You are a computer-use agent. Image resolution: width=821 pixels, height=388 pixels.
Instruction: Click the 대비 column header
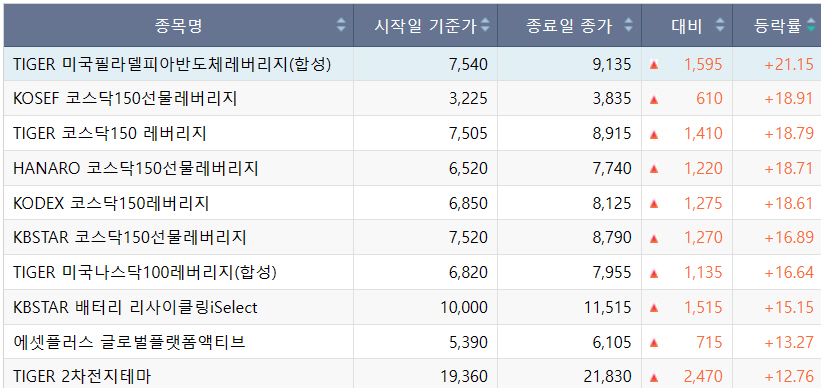(687, 25)
